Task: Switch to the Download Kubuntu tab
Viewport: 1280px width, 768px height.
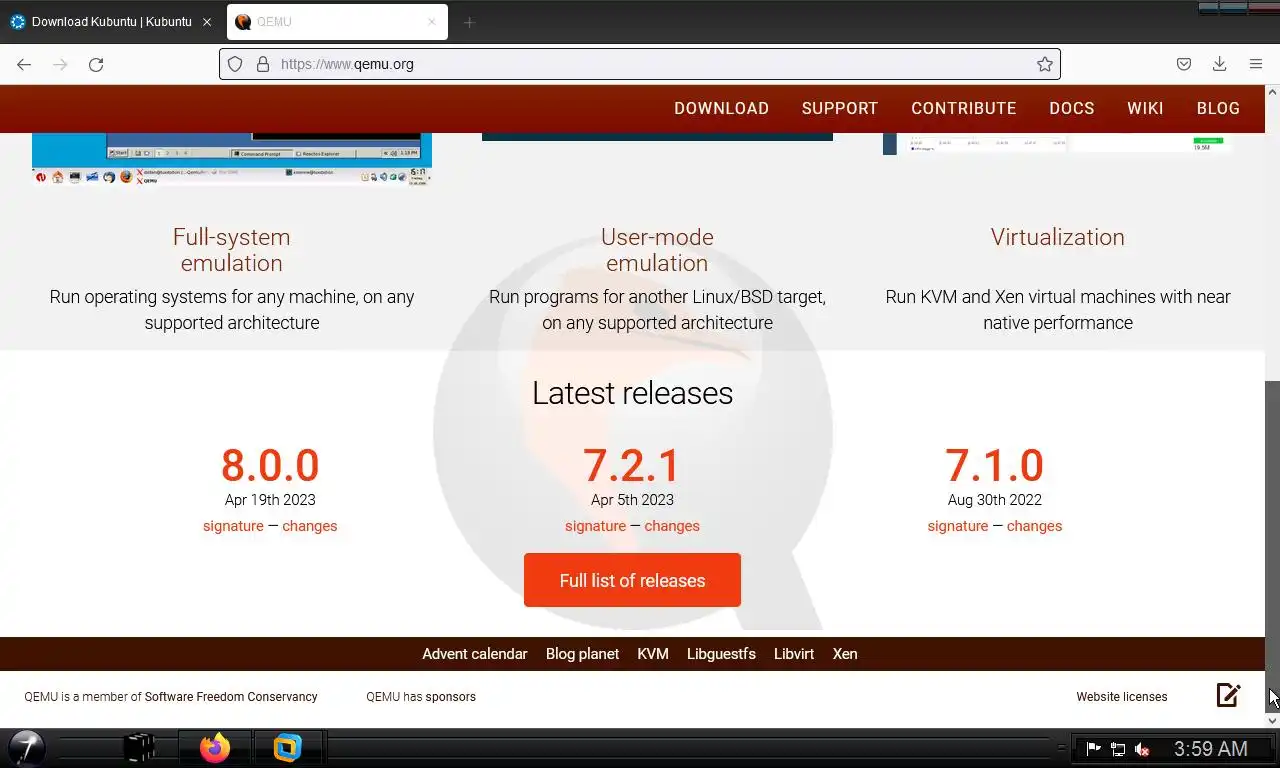Action: click(x=113, y=22)
